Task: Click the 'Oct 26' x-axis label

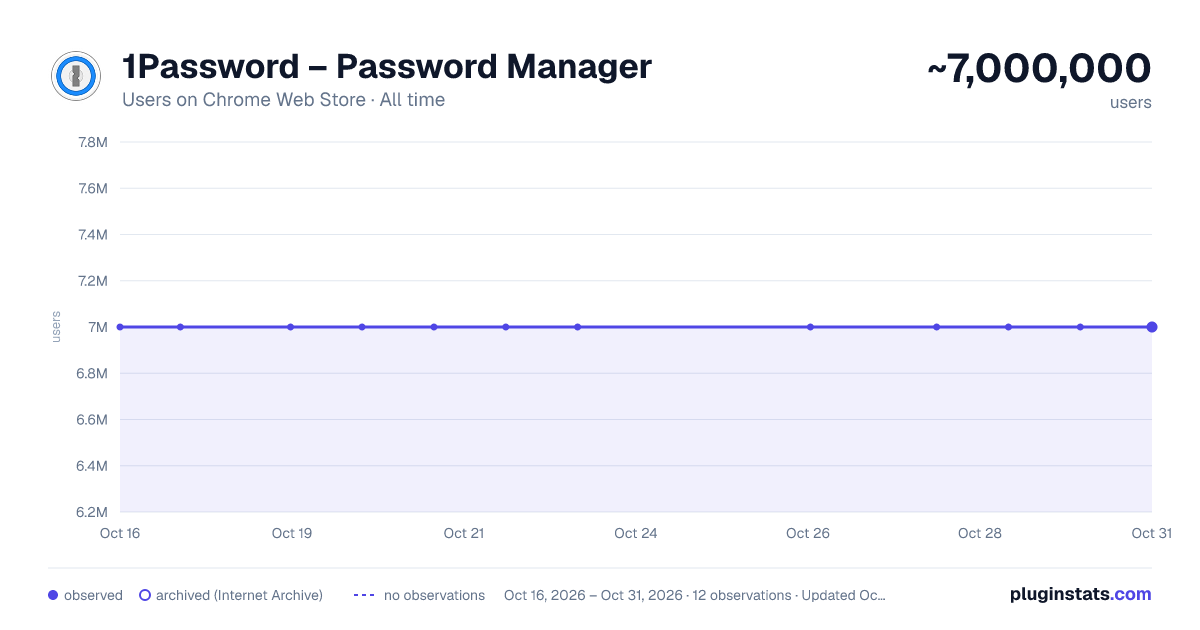Action: pos(808,533)
